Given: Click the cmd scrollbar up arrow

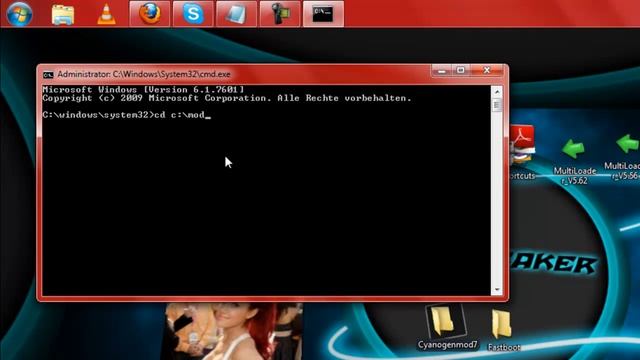Looking at the screenshot, I should point(497,91).
